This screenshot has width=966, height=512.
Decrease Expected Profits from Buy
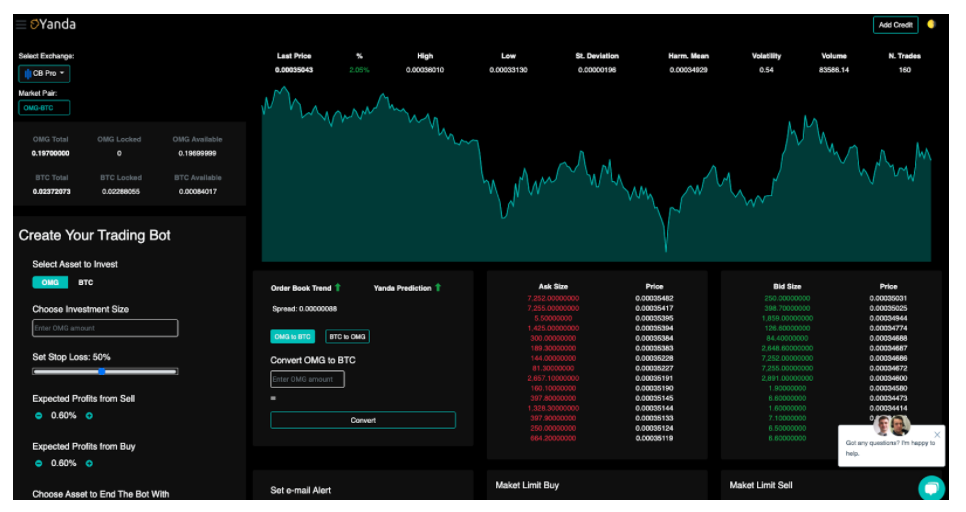38,463
